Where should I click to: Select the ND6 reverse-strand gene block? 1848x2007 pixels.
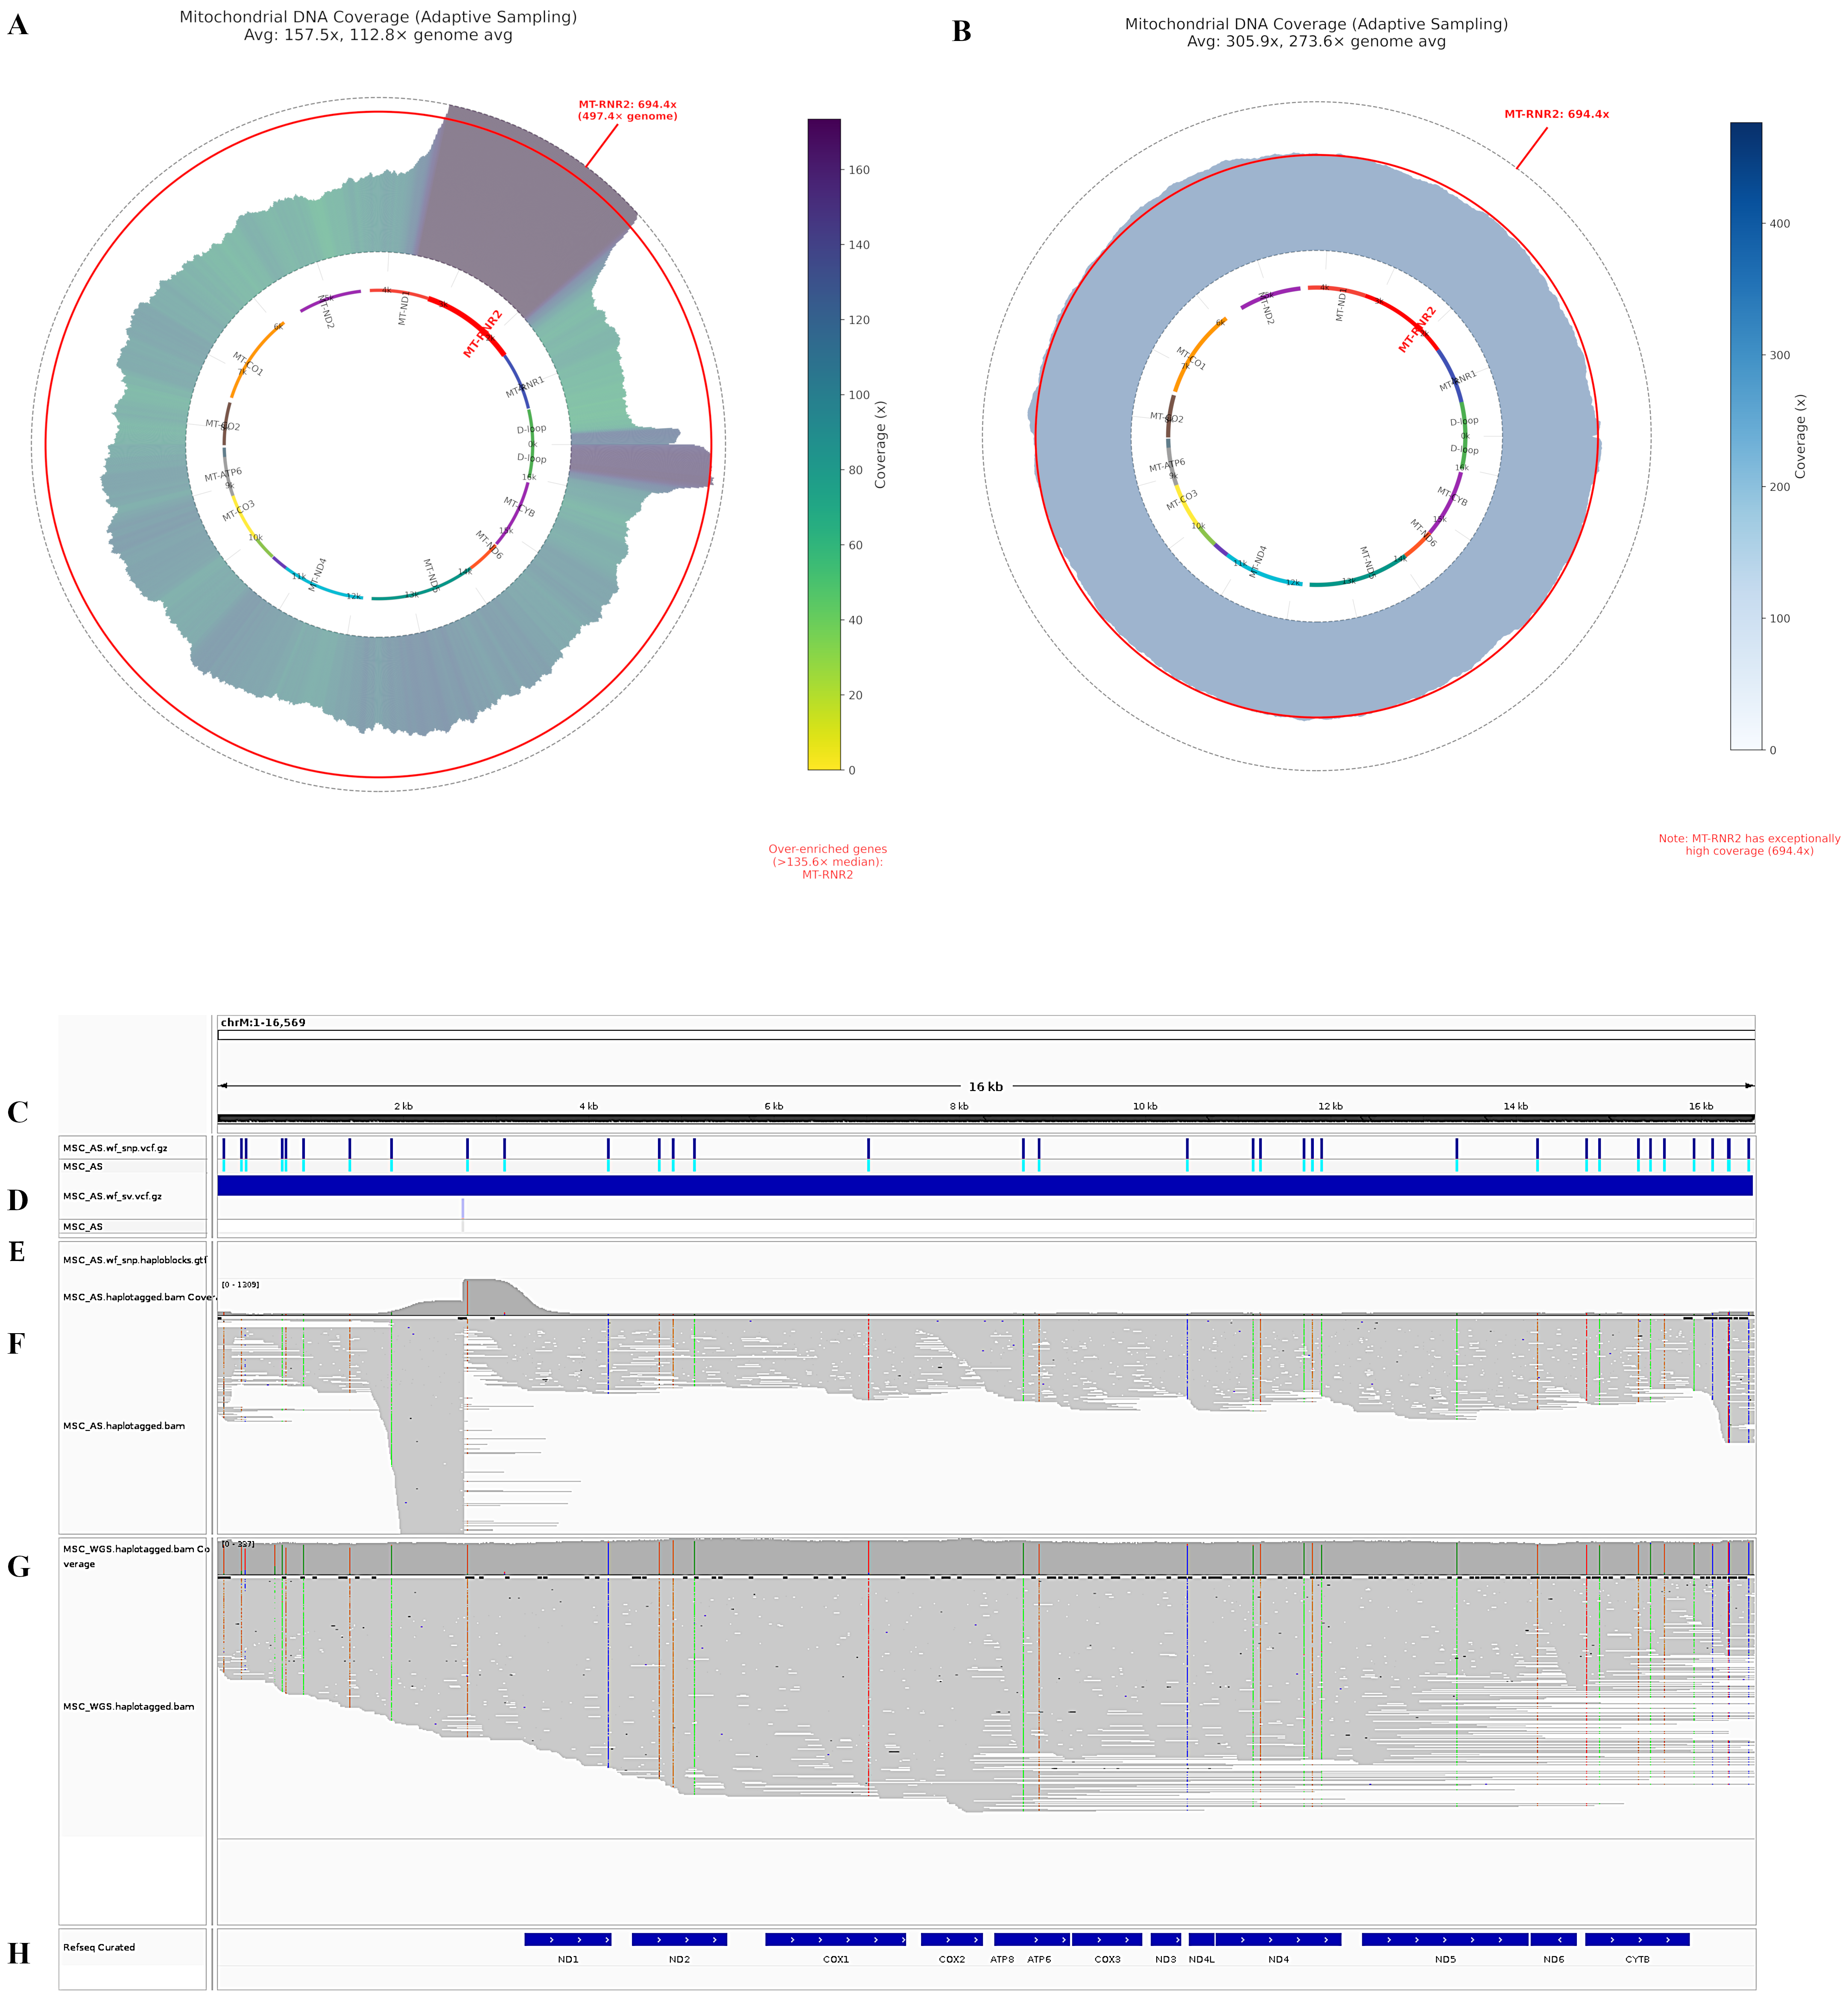(x=1553, y=1939)
